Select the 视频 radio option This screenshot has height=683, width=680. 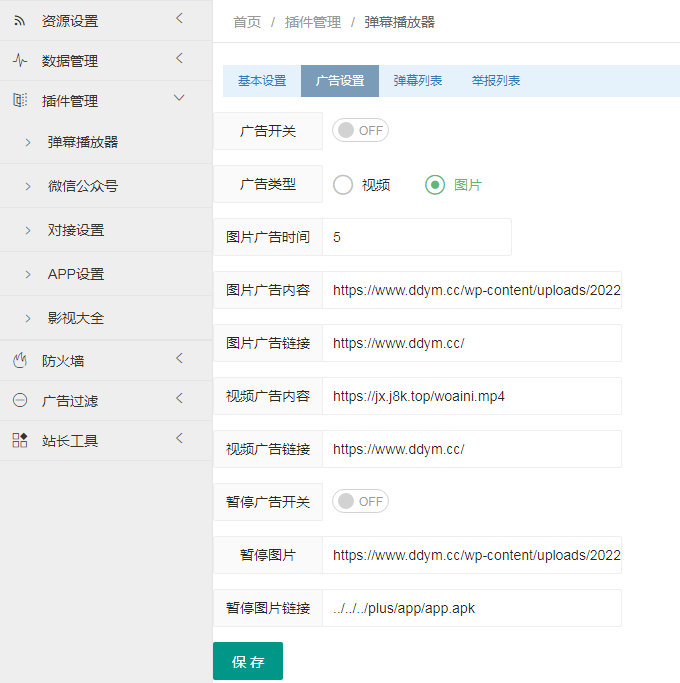tap(344, 185)
